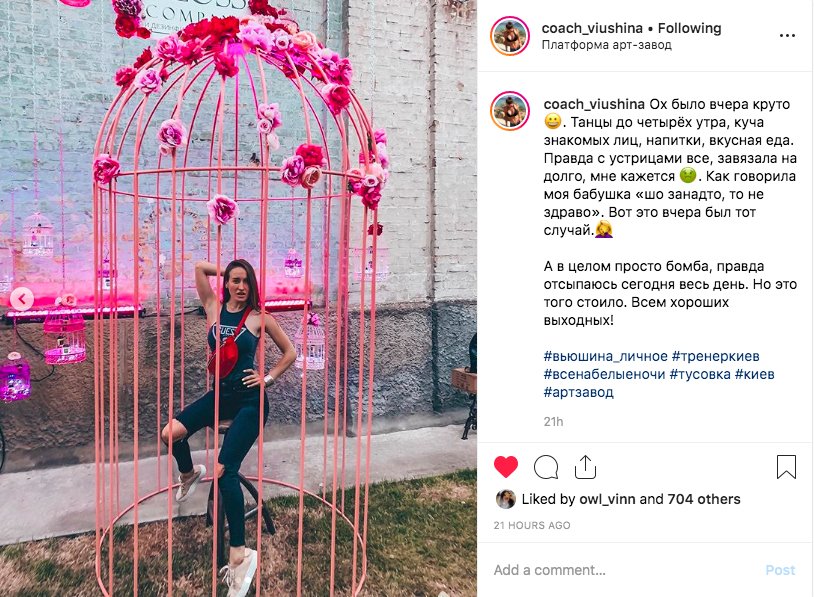
Task: Open owl_vinn's small avatar near likes
Action: [x=506, y=499]
